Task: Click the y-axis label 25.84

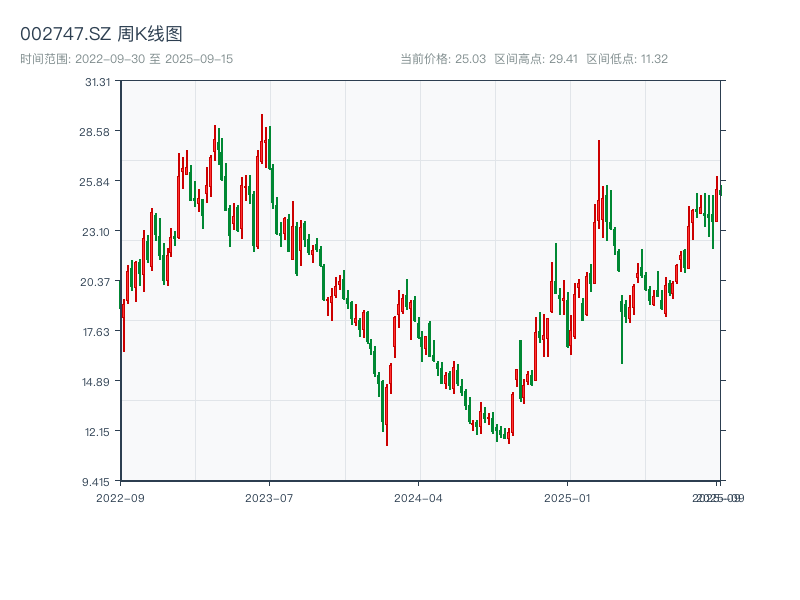Action: pyautogui.click(x=94, y=182)
